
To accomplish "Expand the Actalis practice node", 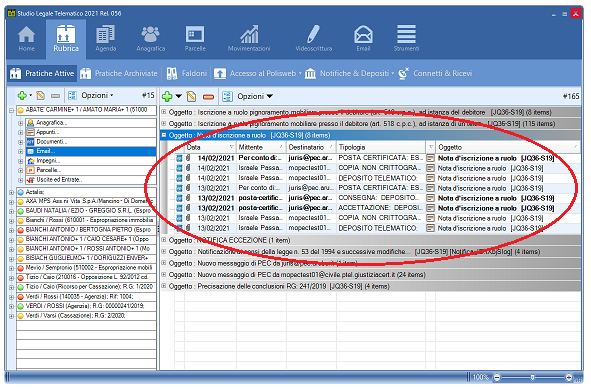I will point(11,193).
